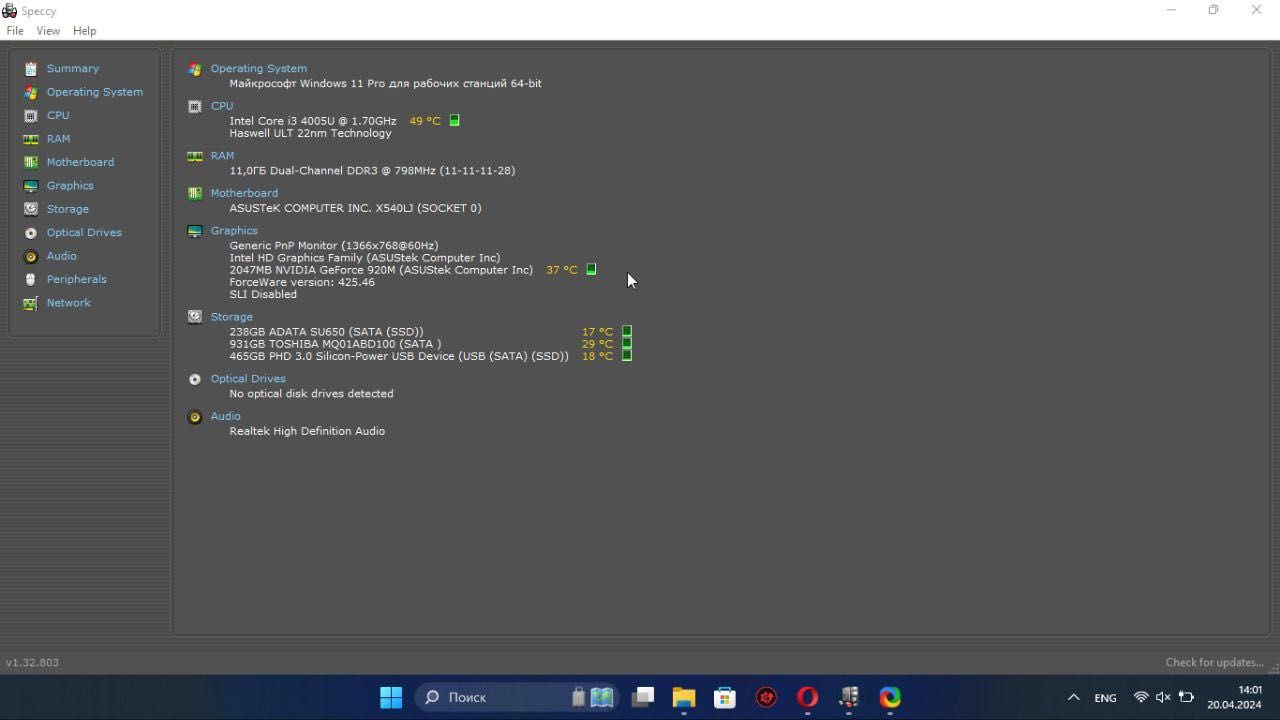Click the hard disk icon beside Storage heading
Image resolution: width=1280 pixels, height=720 pixels.
coord(194,316)
